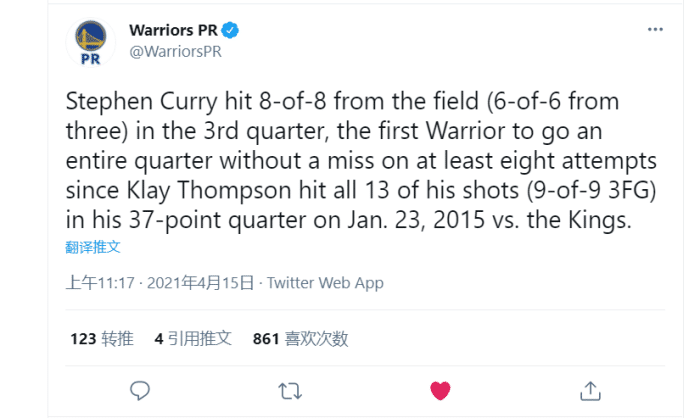Retweet using the arrows icon
Image resolution: width=700 pixels, height=418 pixels.
pos(290,389)
